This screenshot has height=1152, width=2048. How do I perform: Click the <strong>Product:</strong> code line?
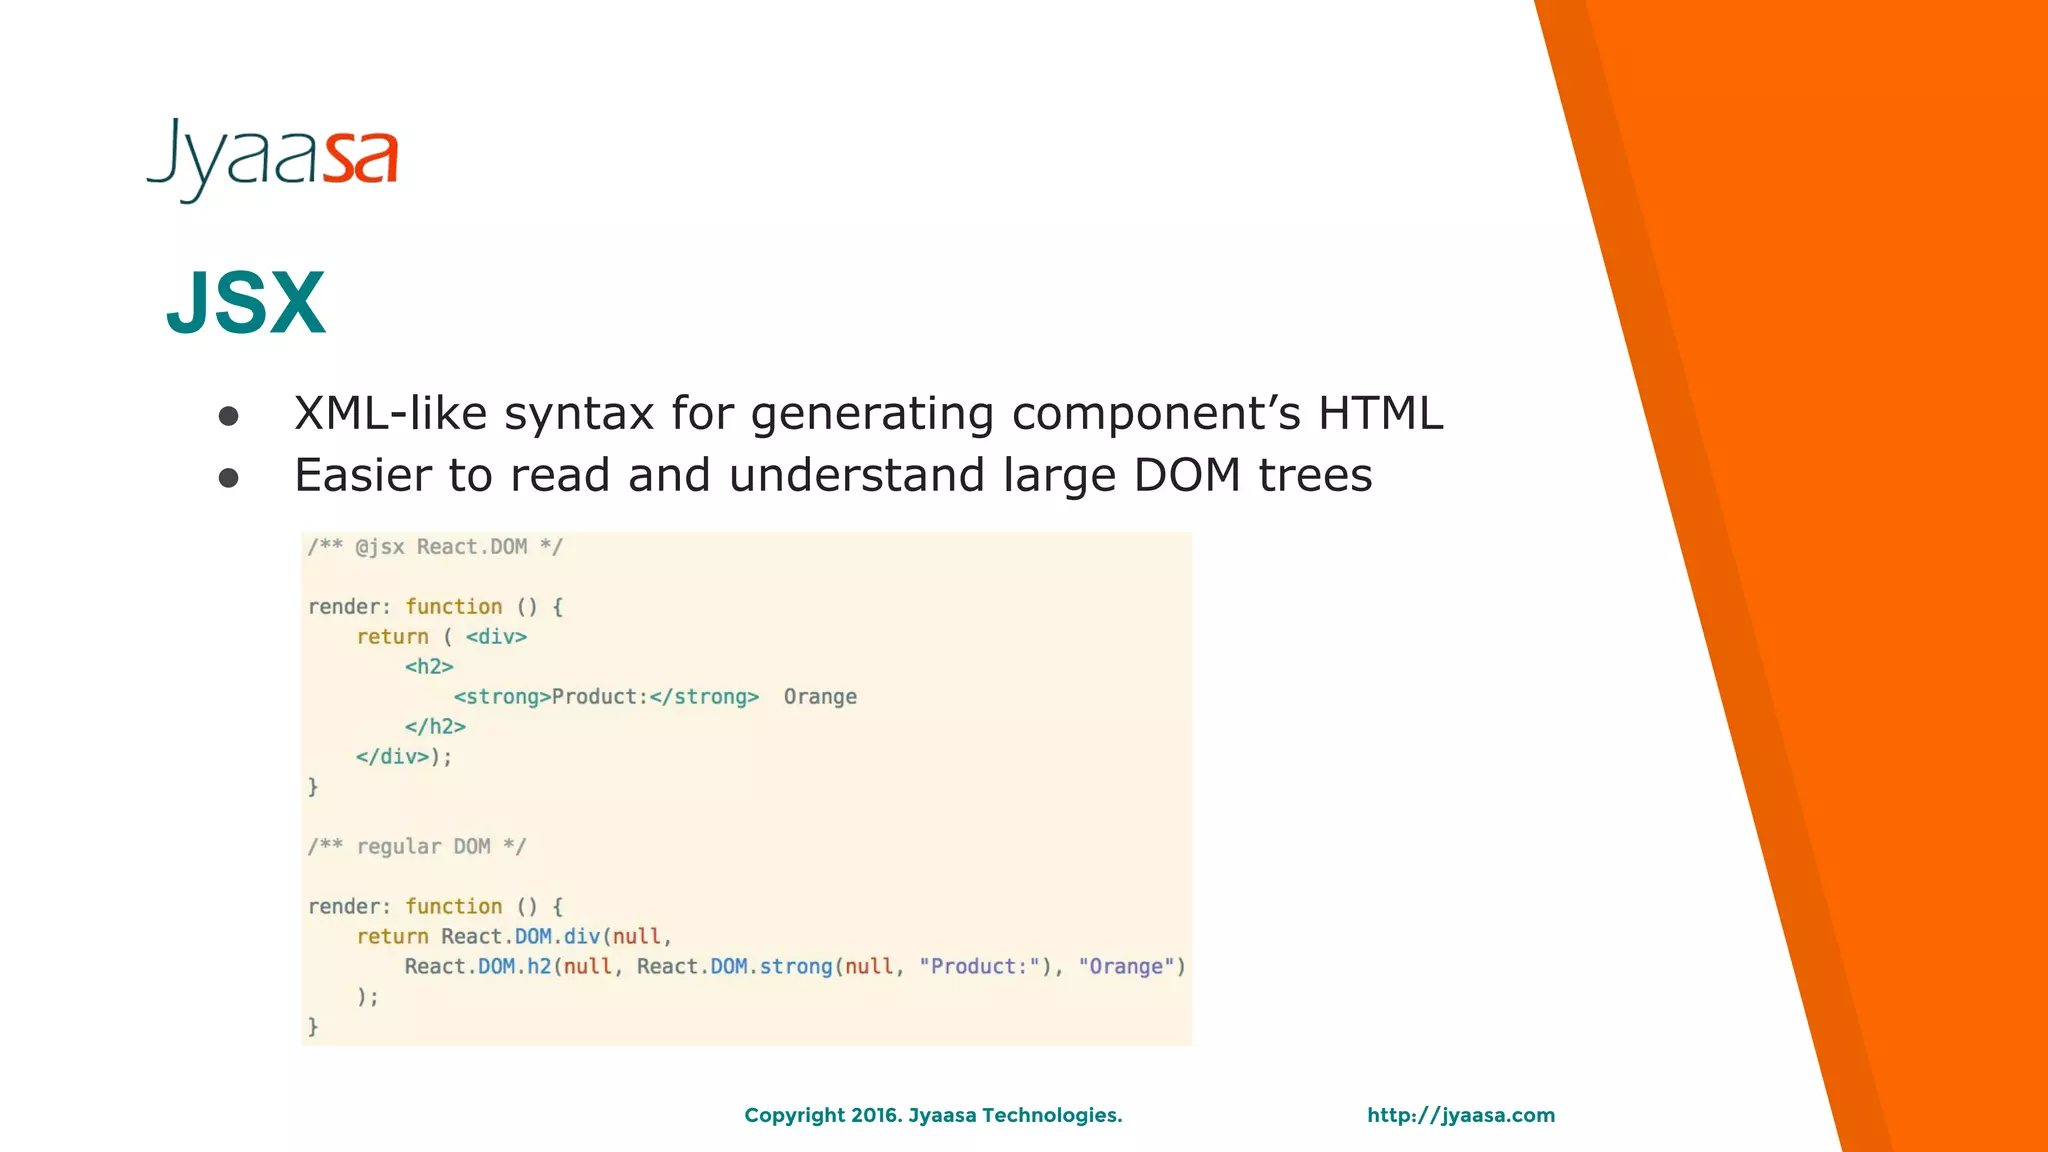606,697
